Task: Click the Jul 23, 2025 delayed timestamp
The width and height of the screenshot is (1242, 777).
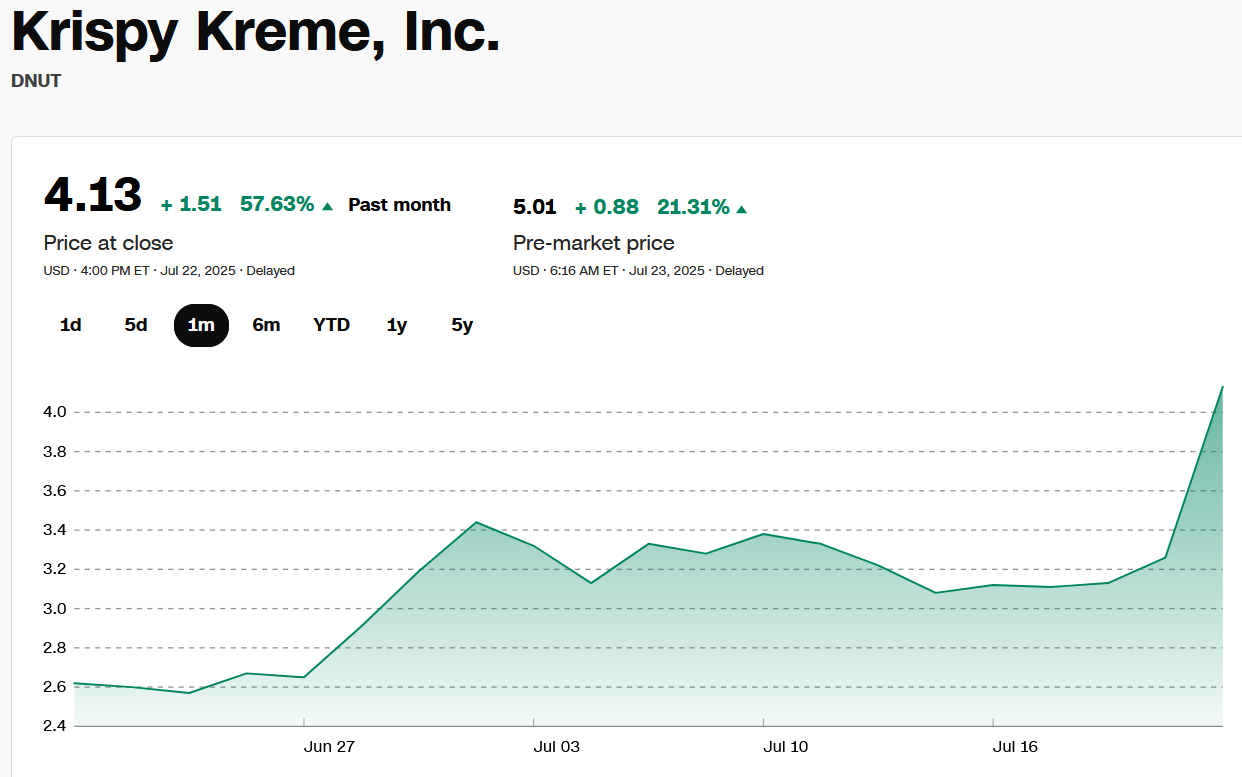Action: tap(638, 271)
